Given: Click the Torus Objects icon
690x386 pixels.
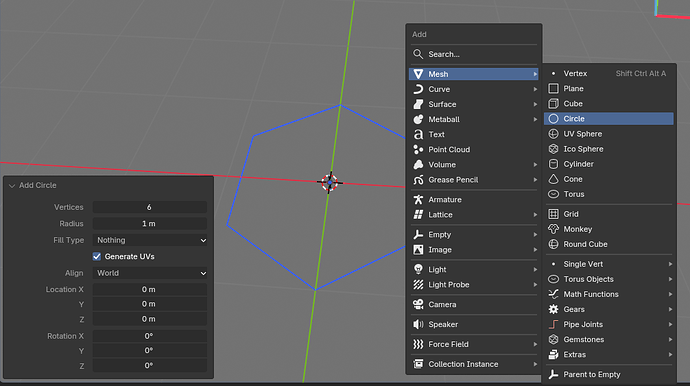Looking at the screenshot, I should [553, 279].
